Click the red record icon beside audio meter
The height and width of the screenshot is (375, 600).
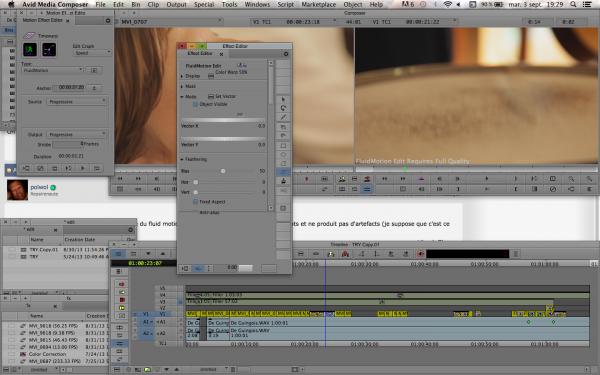(421, 254)
